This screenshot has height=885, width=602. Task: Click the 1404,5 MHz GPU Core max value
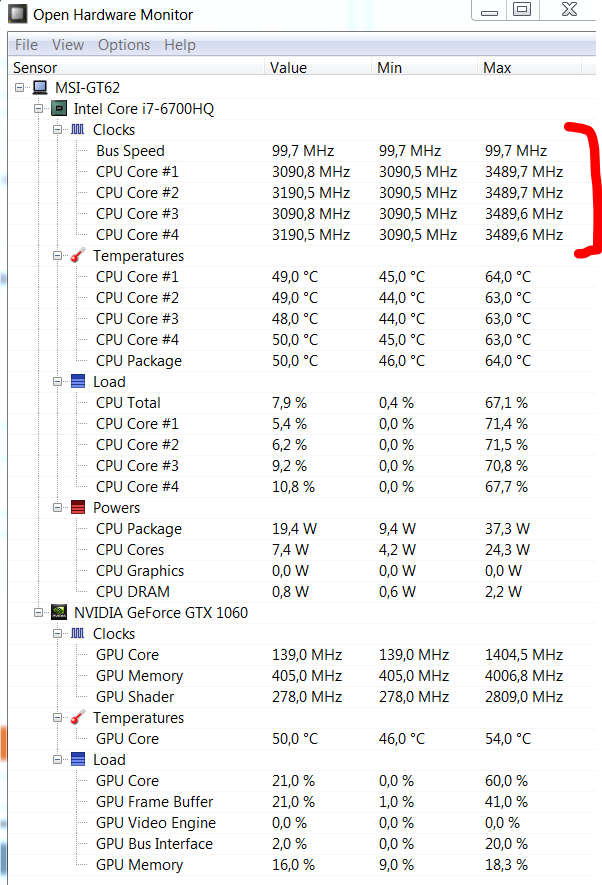tap(524, 655)
